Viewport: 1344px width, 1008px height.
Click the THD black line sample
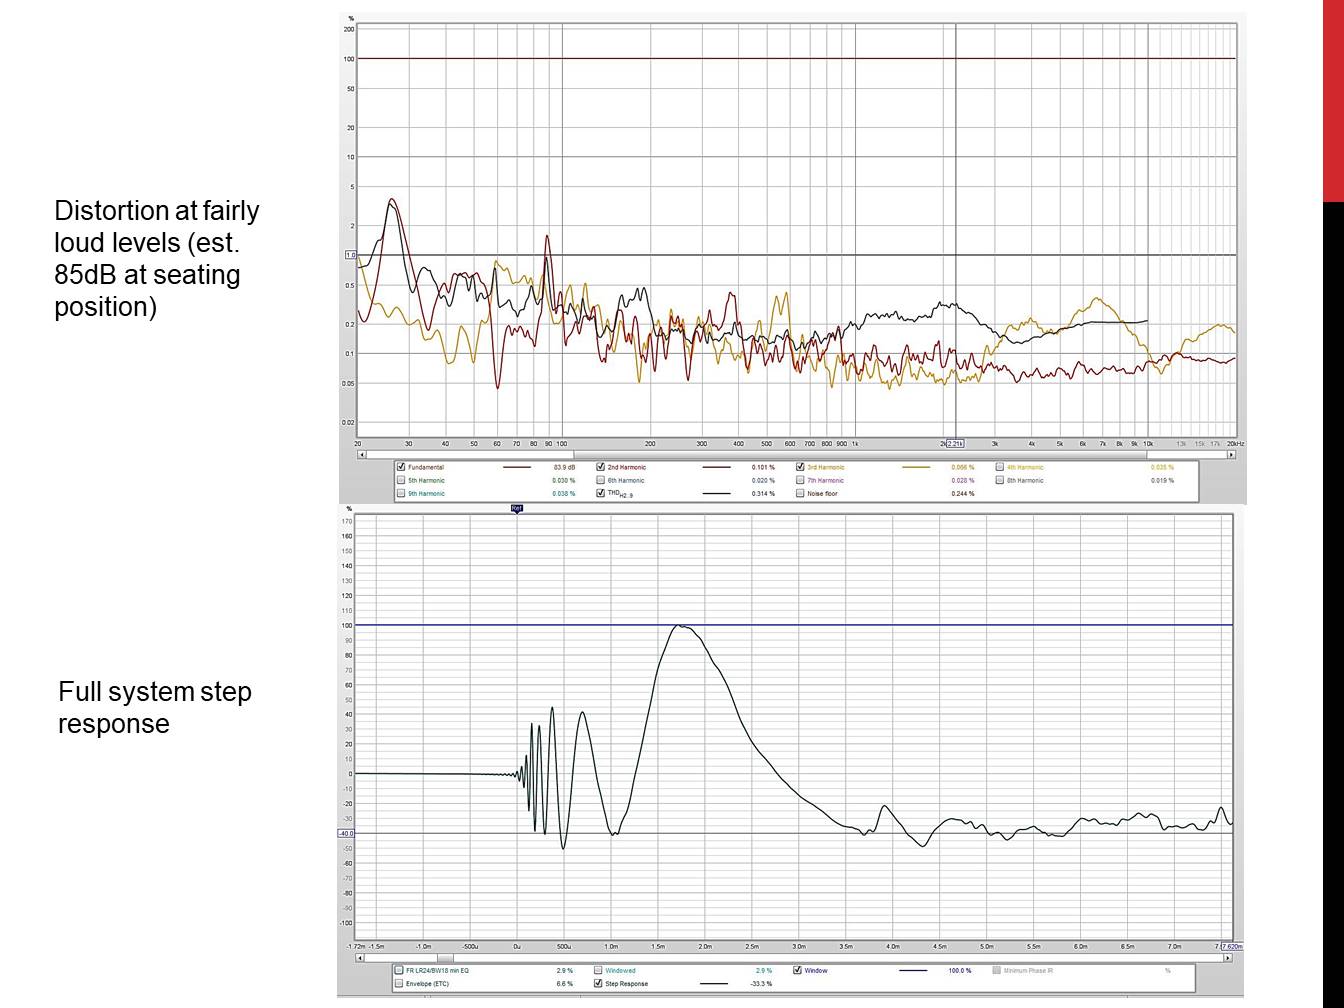tap(716, 493)
